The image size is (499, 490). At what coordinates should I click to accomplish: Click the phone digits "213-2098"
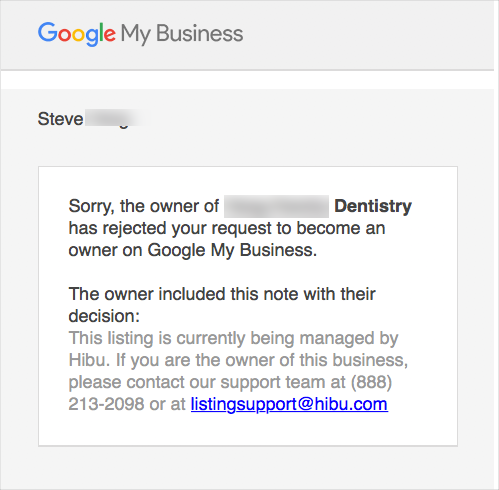pos(106,404)
